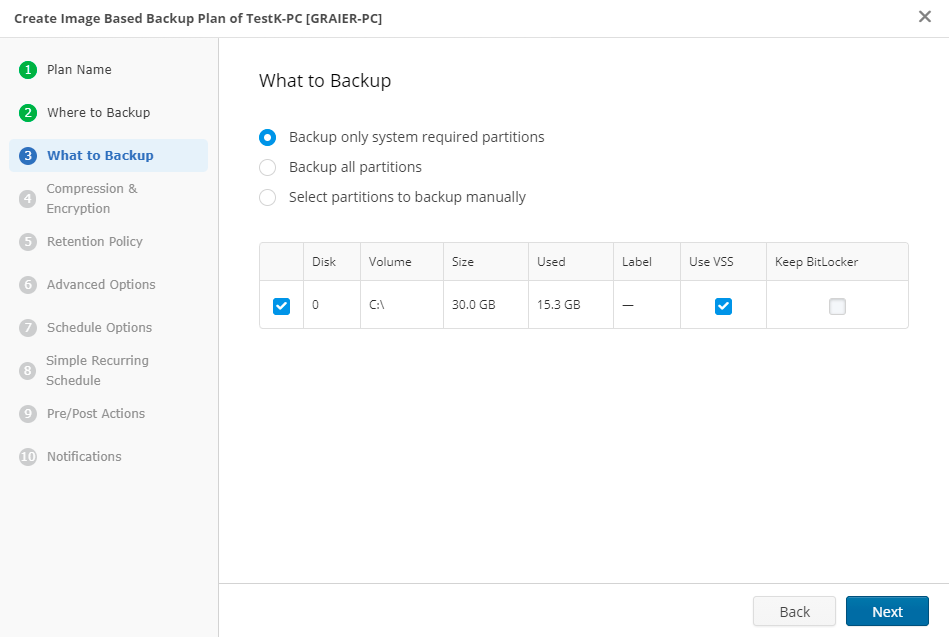This screenshot has height=637, width=949.
Task: Click the step 1 Plan Name circle icon
Action: (x=27, y=70)
